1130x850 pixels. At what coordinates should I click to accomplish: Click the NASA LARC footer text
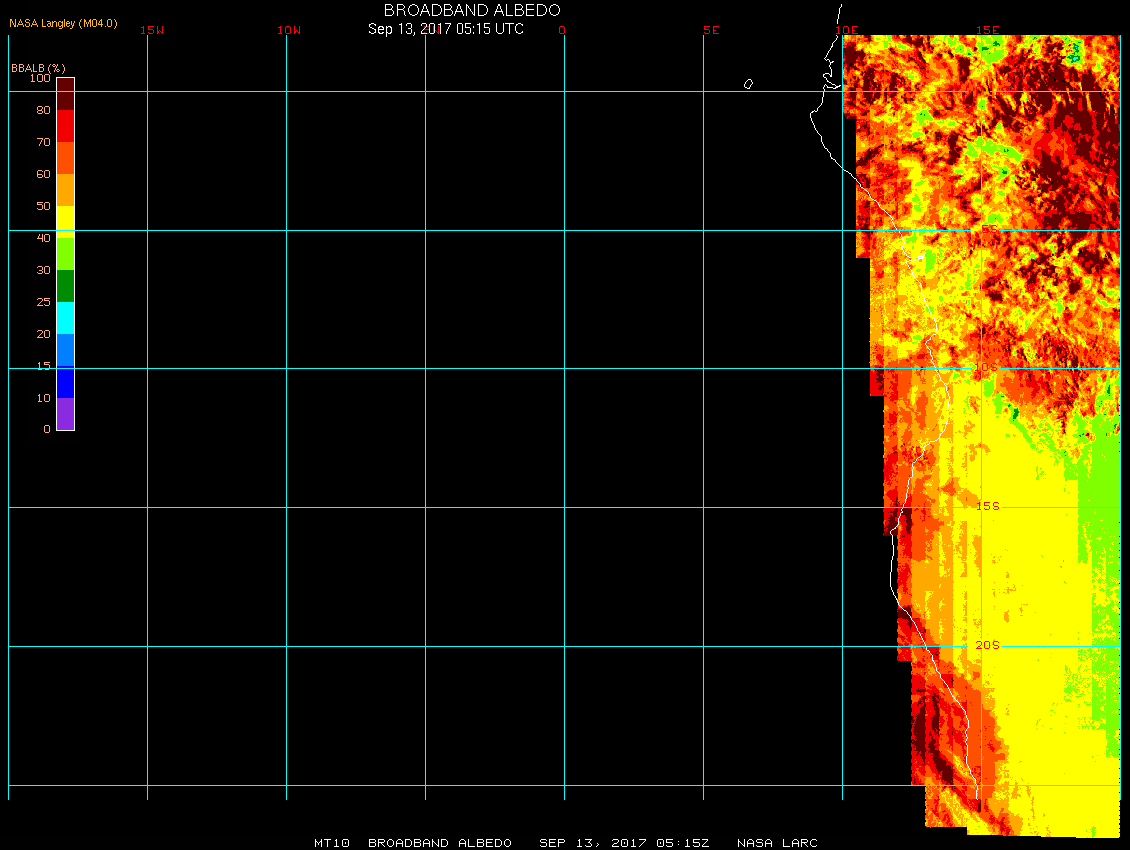[777, 843]
